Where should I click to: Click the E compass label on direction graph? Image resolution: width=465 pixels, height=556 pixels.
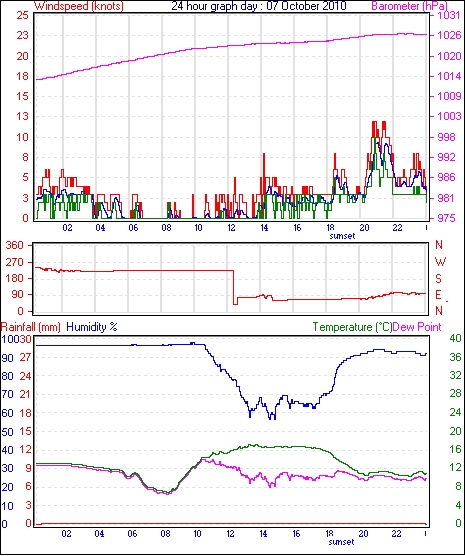coord(438,295)
